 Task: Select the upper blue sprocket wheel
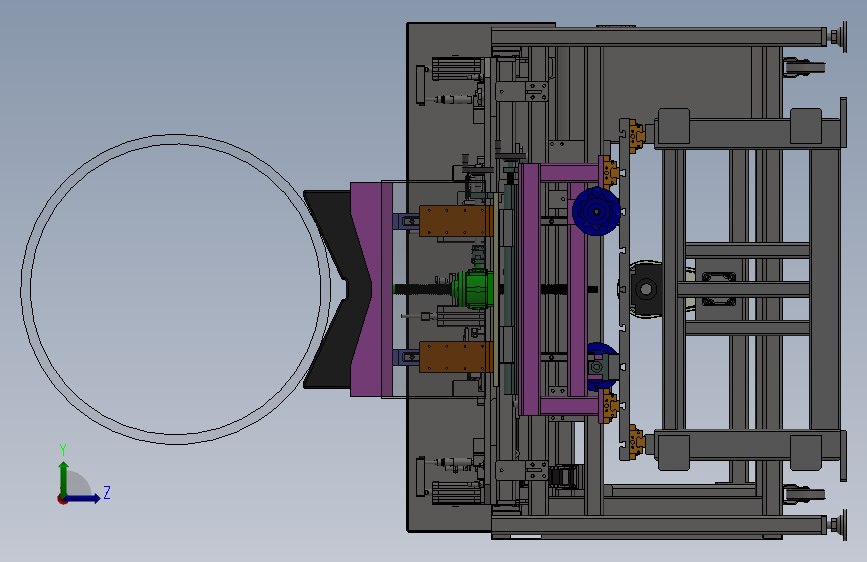click(596, 211)
